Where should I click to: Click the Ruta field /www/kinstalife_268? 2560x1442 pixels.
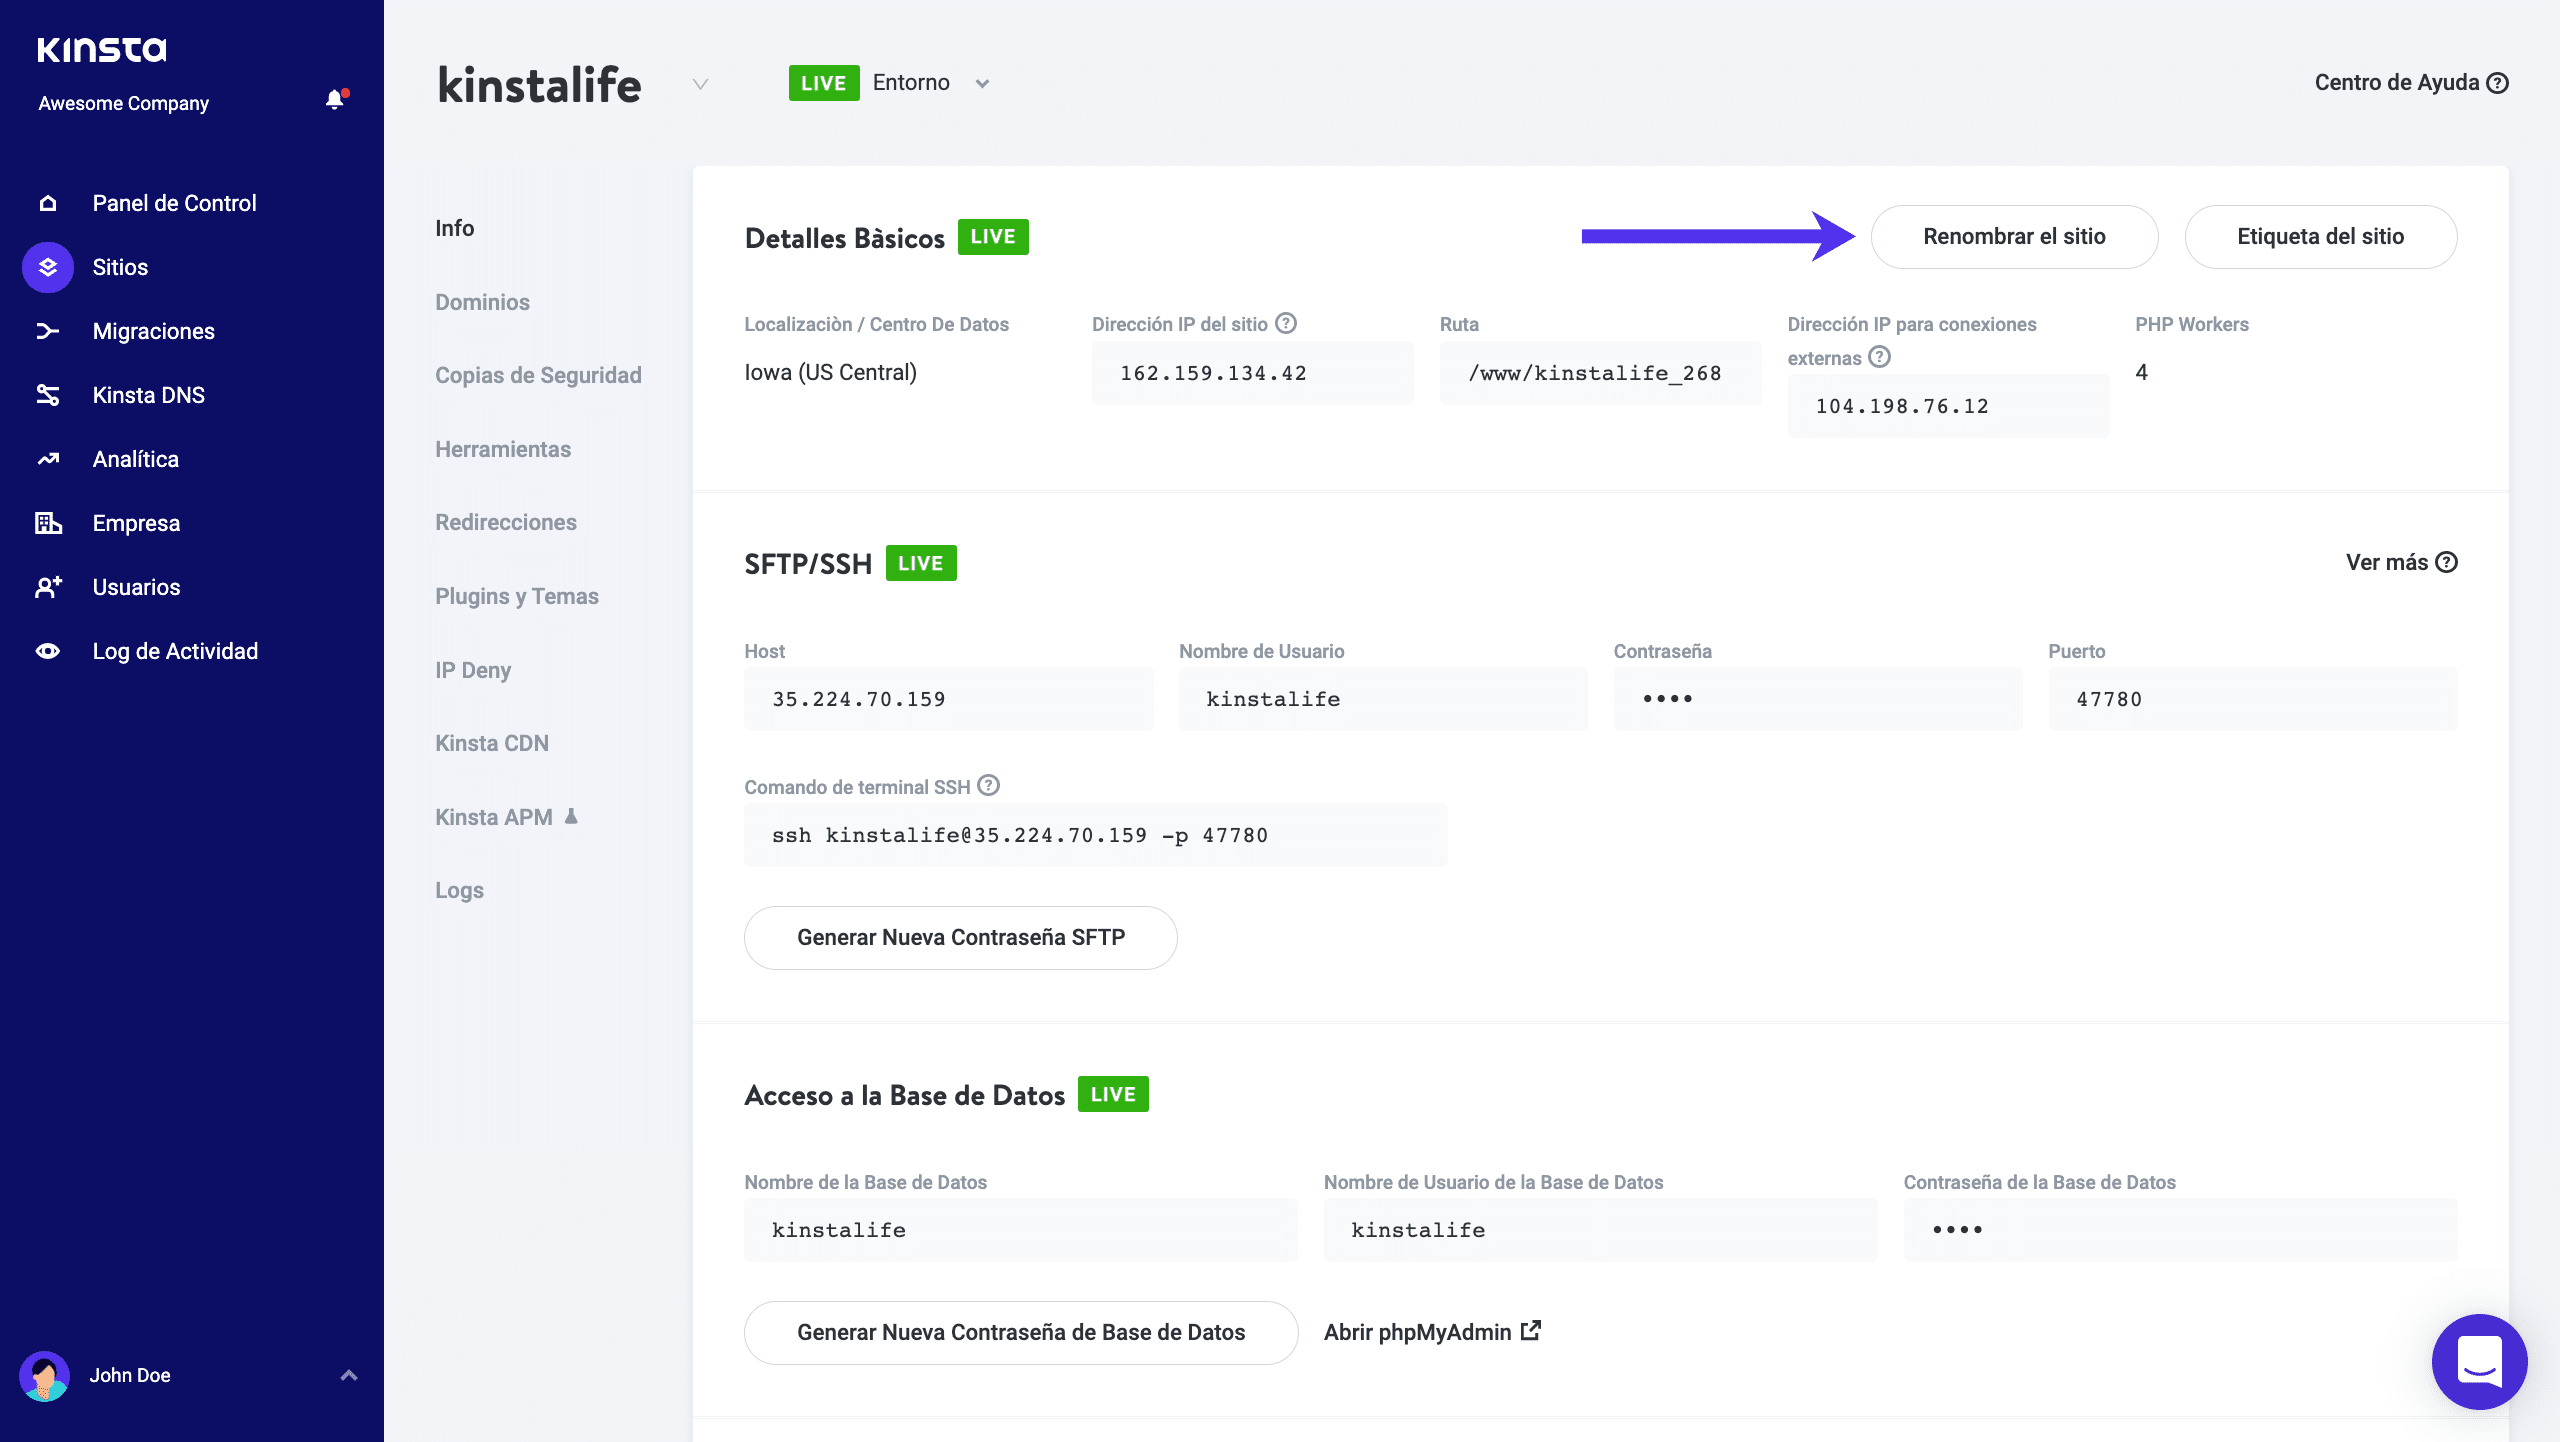[1600, 373]
